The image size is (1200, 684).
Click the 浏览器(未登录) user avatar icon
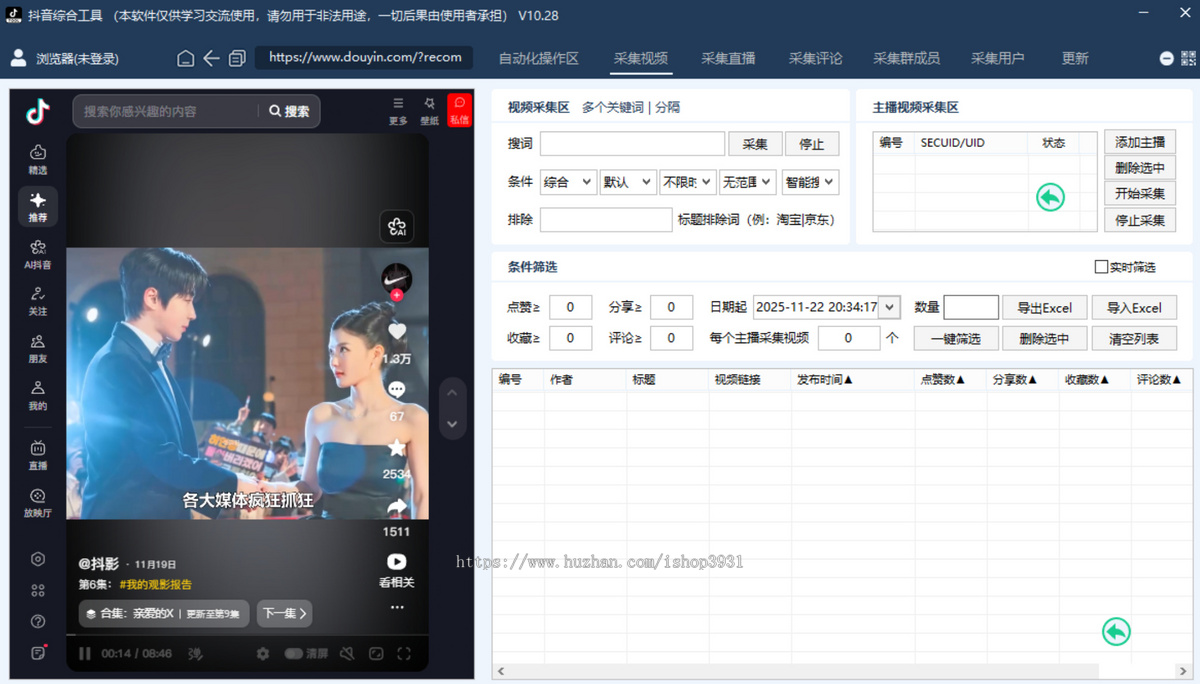(x=18, y=58)
